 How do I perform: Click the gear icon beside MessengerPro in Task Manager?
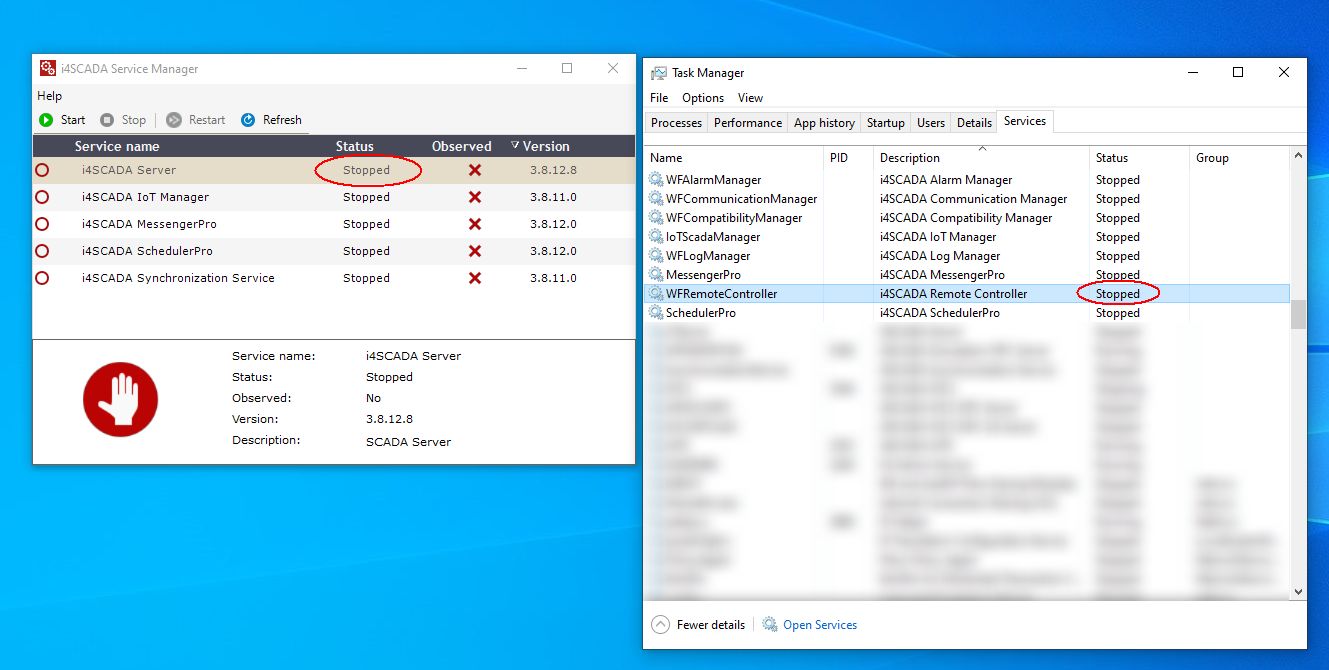click(656, 275)
